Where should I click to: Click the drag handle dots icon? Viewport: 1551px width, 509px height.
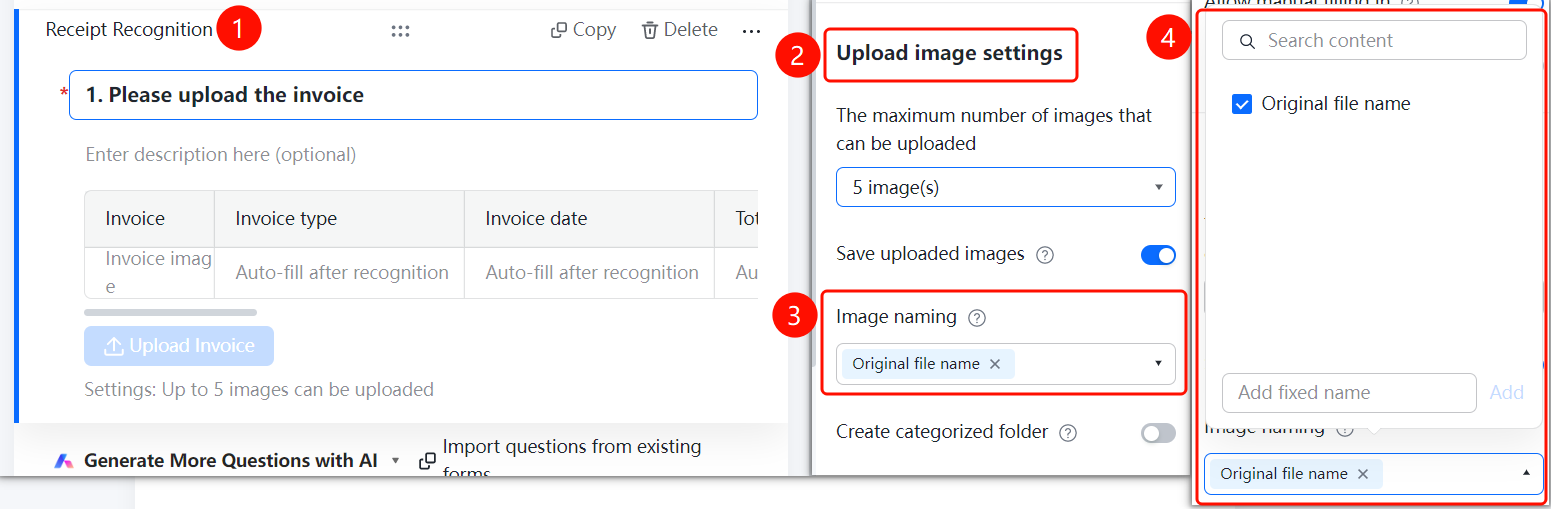coord(400,31)
